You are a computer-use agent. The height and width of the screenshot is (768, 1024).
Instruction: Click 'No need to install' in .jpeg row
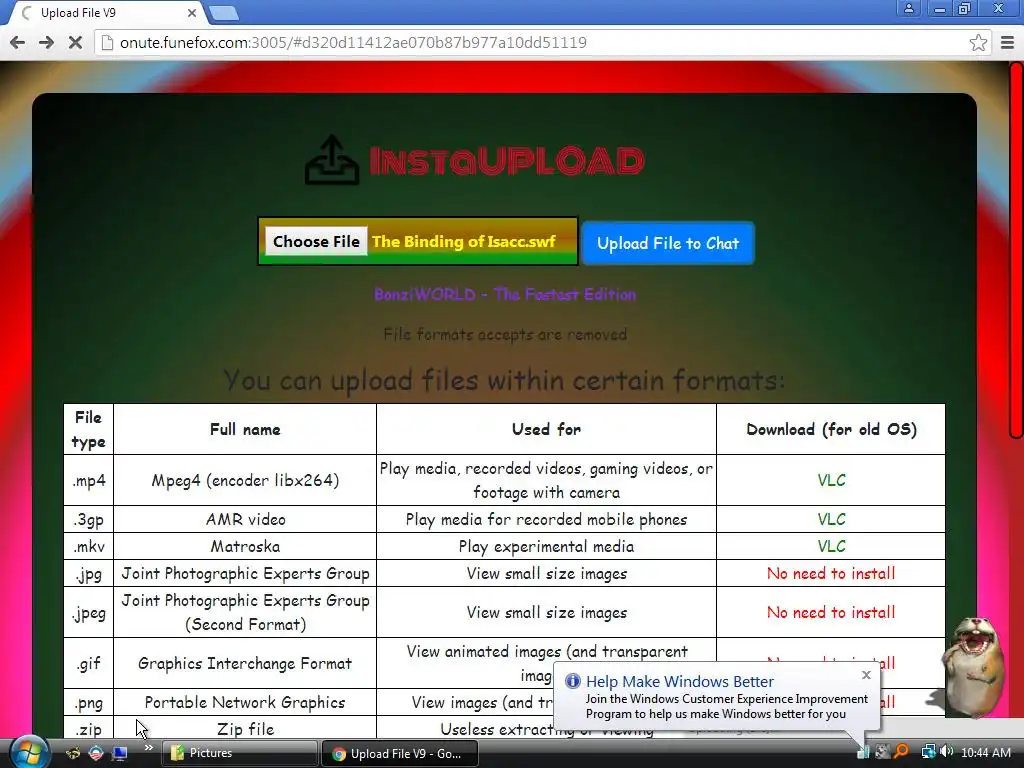[x=831, y=613]
